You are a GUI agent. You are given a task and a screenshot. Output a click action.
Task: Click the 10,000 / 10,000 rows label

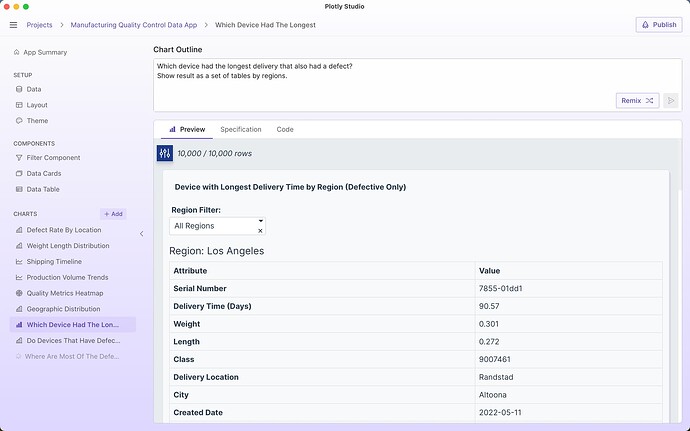point(215,154)
